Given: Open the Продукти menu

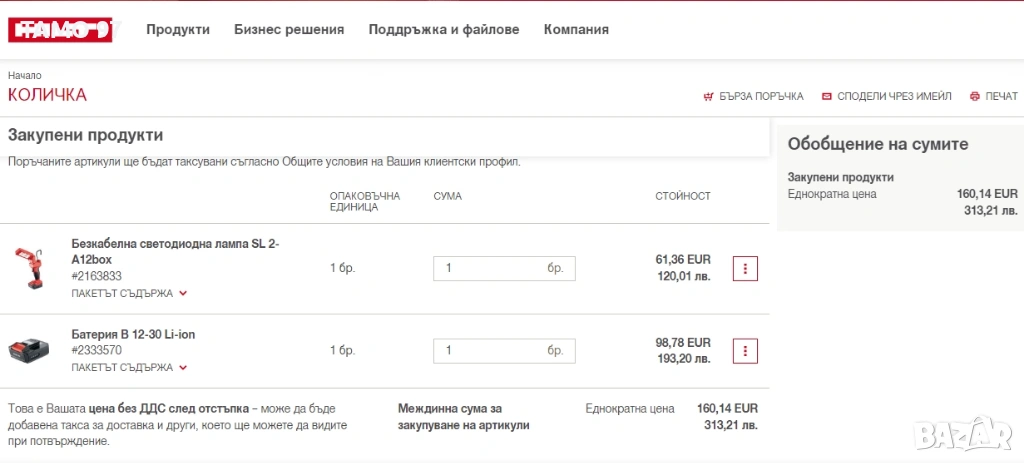Looking at the screenshot, I should [178, 30].
